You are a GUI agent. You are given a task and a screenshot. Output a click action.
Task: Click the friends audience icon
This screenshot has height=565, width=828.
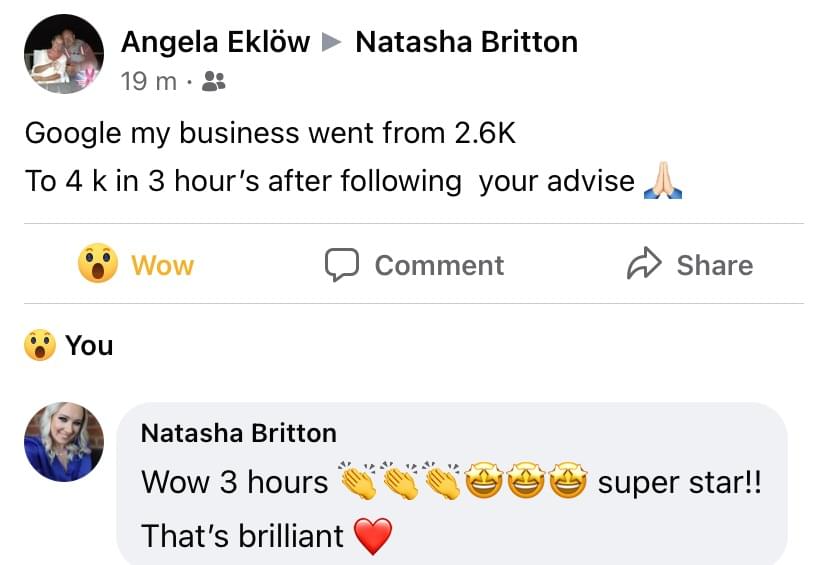[x=213, y=82]
